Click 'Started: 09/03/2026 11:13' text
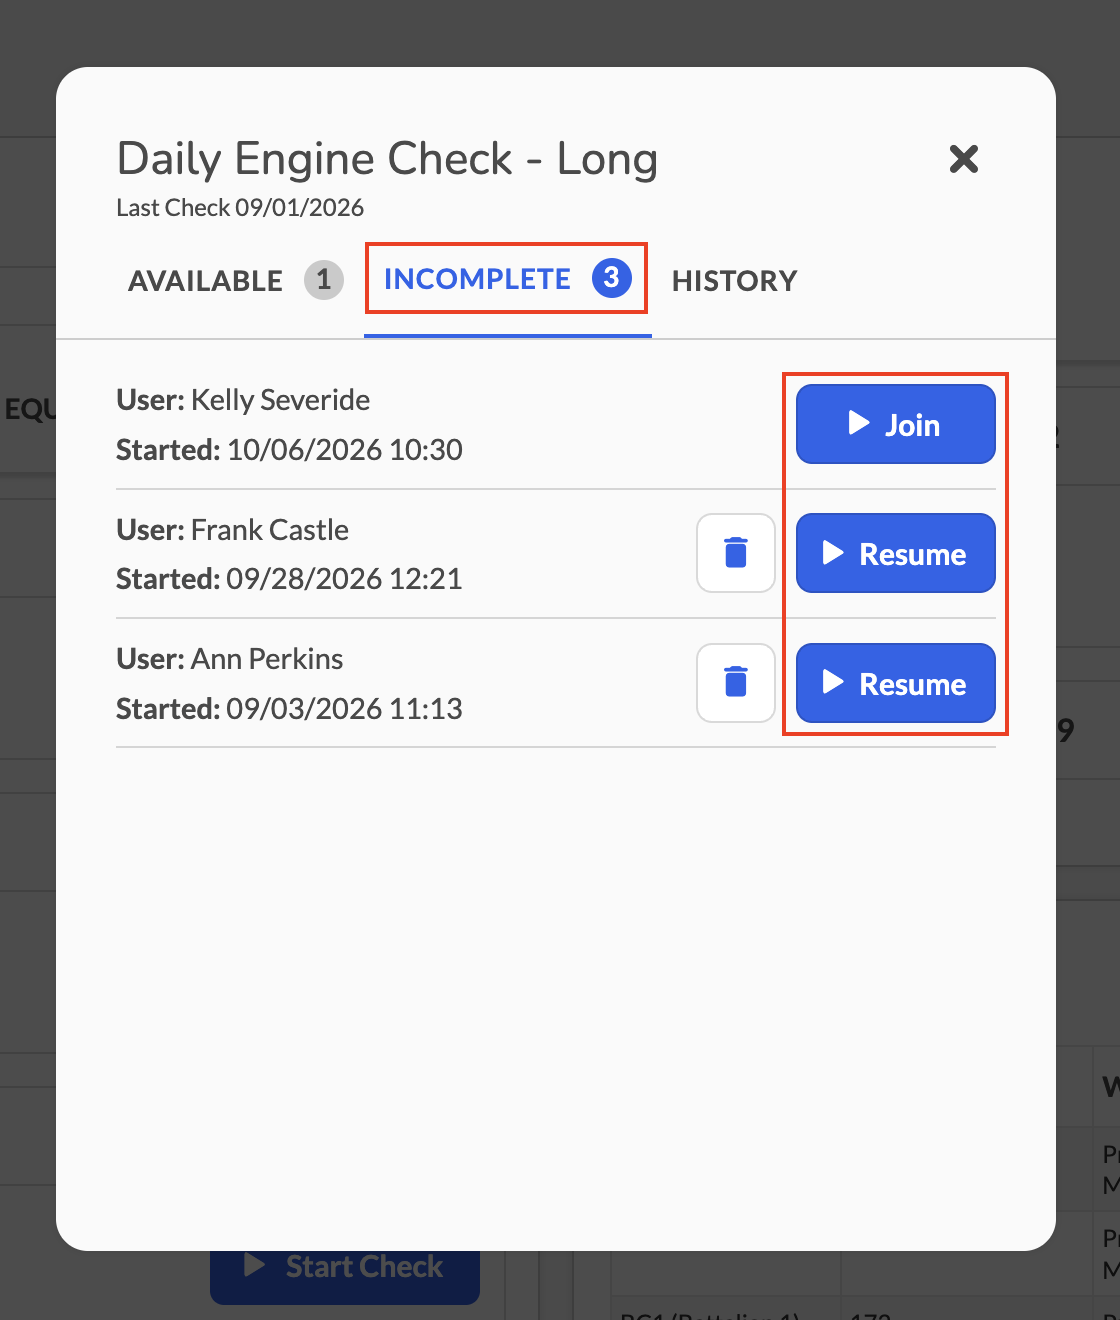This screenshot has height=1320, width=1120. [x=289, y=709]
